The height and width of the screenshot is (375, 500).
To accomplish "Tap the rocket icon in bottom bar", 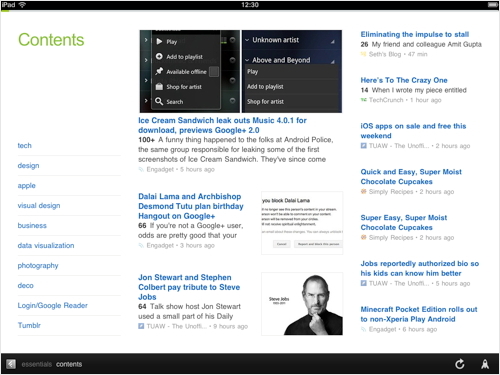I will click(485, 364).
